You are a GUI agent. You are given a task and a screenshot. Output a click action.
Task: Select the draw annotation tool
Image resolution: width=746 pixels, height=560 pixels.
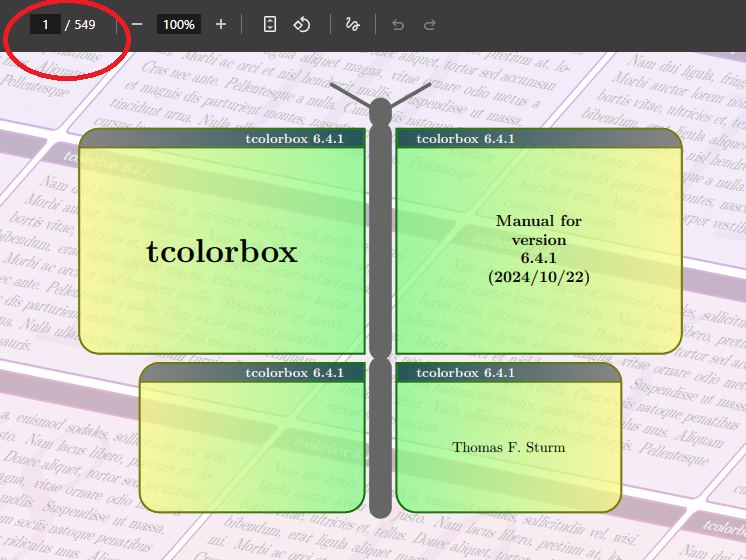(x=352, y=24)
